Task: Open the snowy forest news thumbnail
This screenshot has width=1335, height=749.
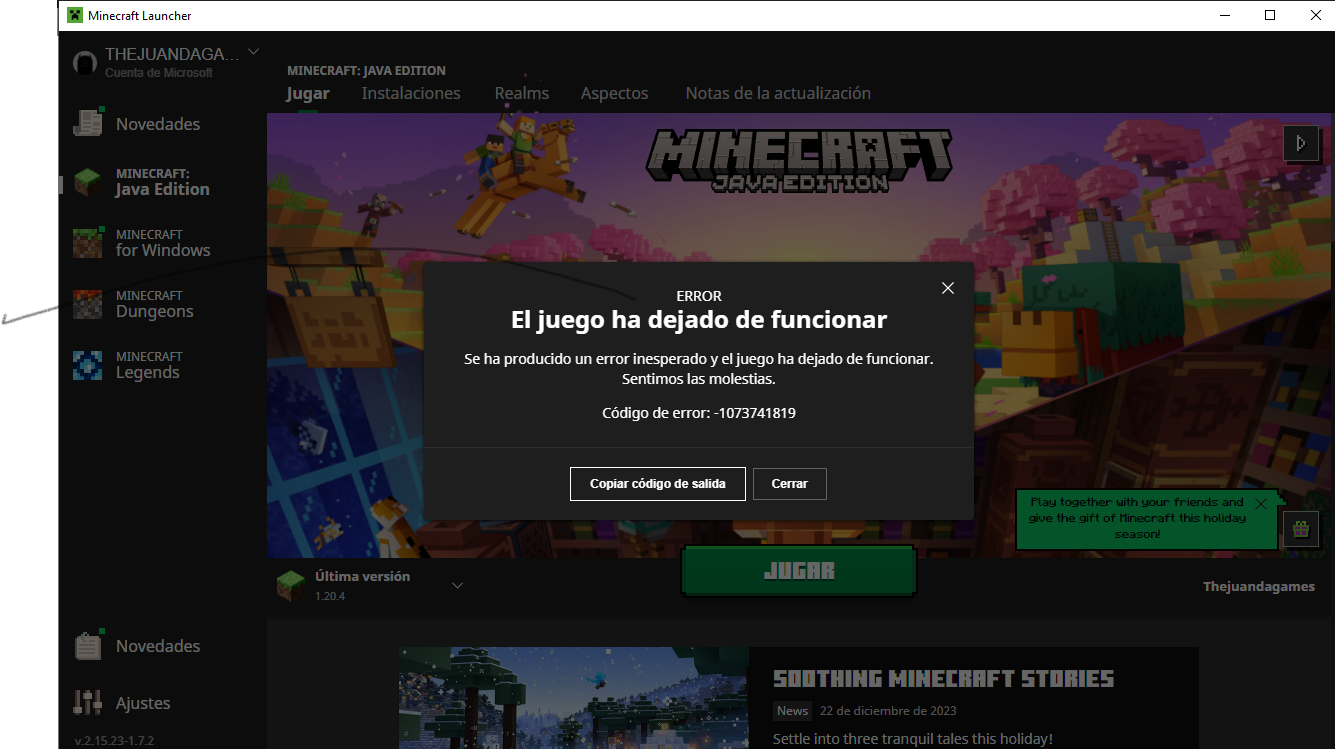Action: point(573,698)
